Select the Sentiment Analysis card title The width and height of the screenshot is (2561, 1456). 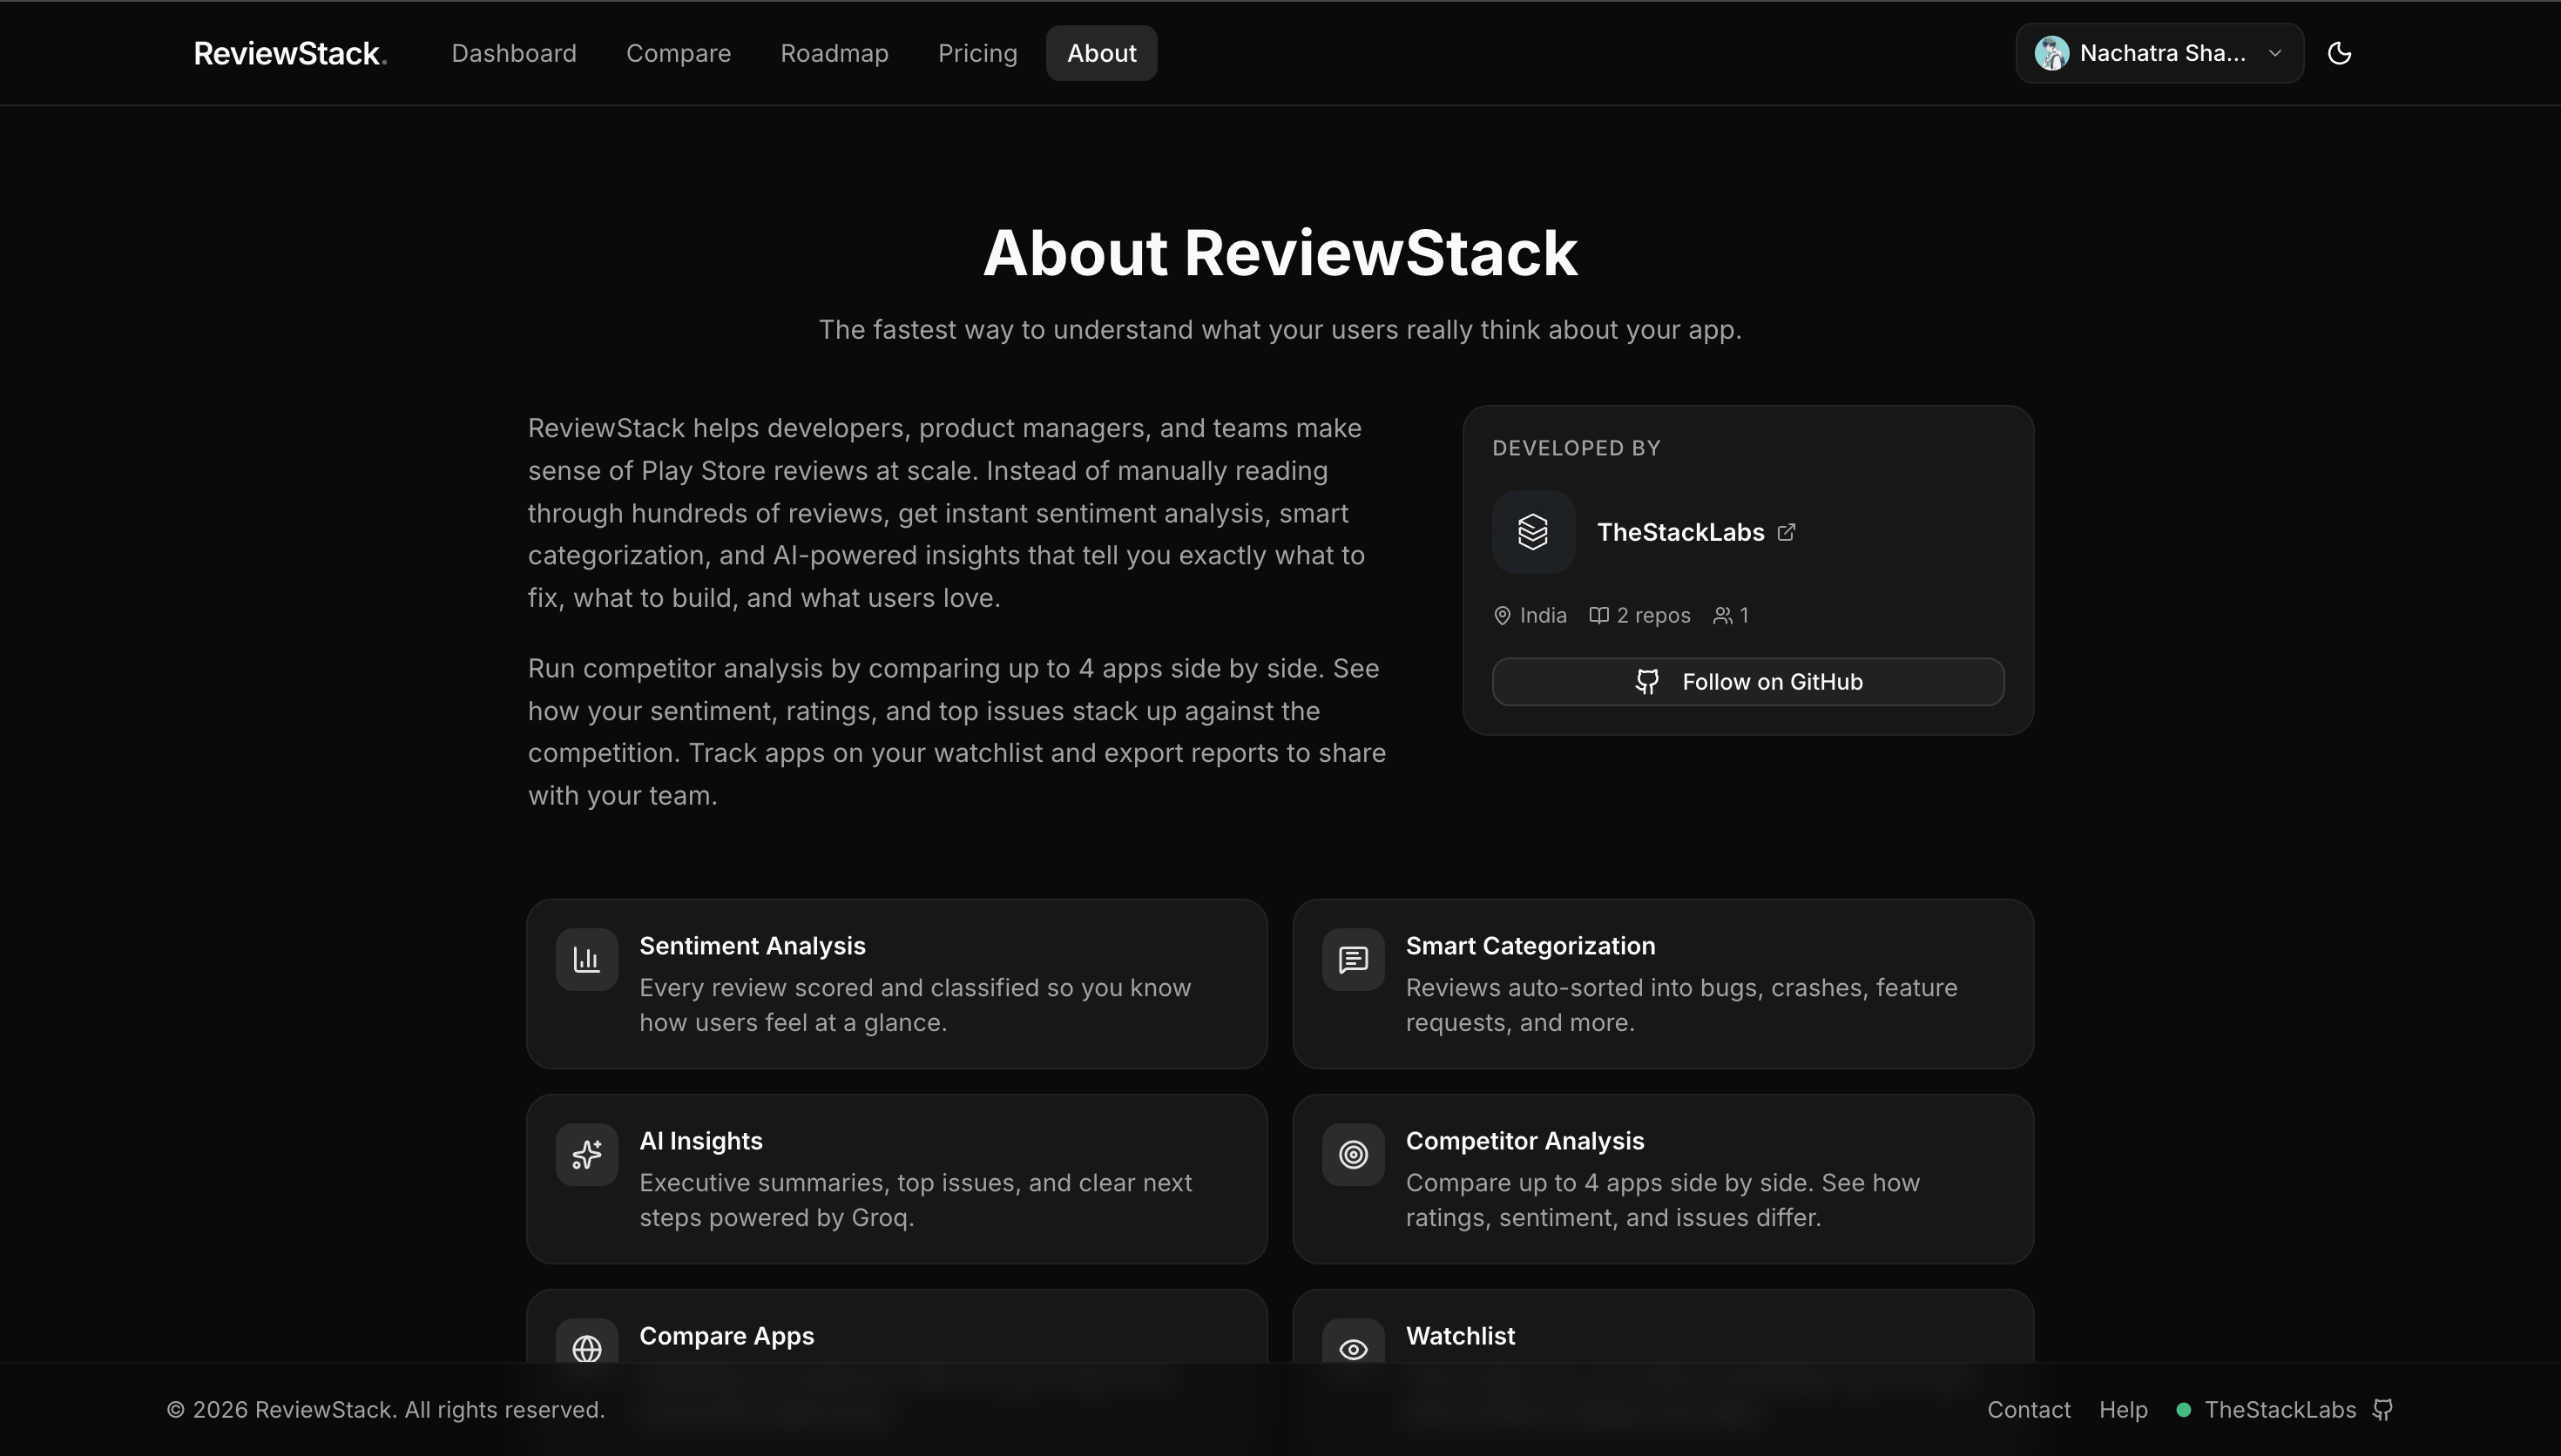[x=752, y=946]
